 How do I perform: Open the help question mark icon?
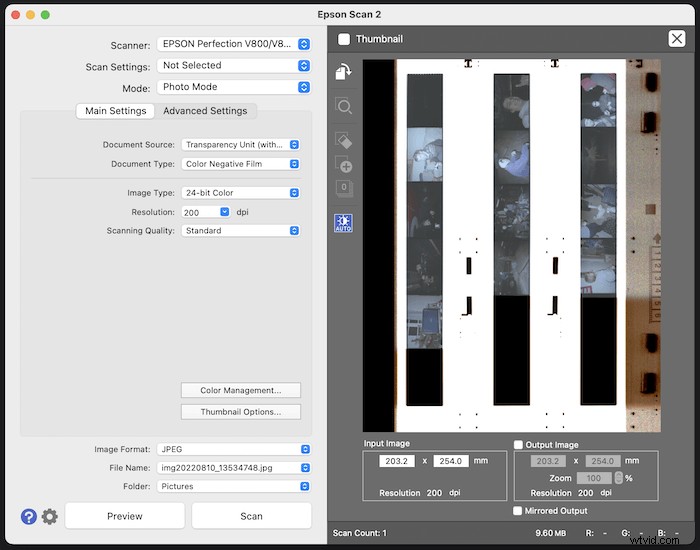point(29,516)
